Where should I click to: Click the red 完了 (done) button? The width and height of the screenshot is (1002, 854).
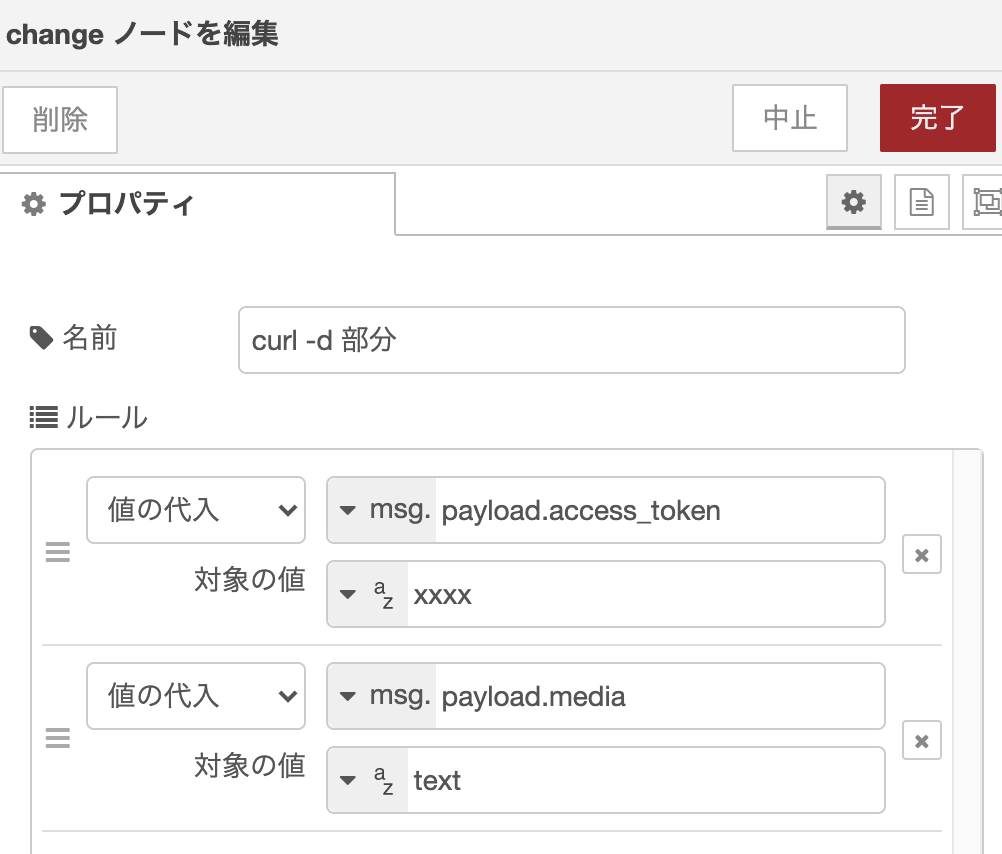tap(937, 118)
